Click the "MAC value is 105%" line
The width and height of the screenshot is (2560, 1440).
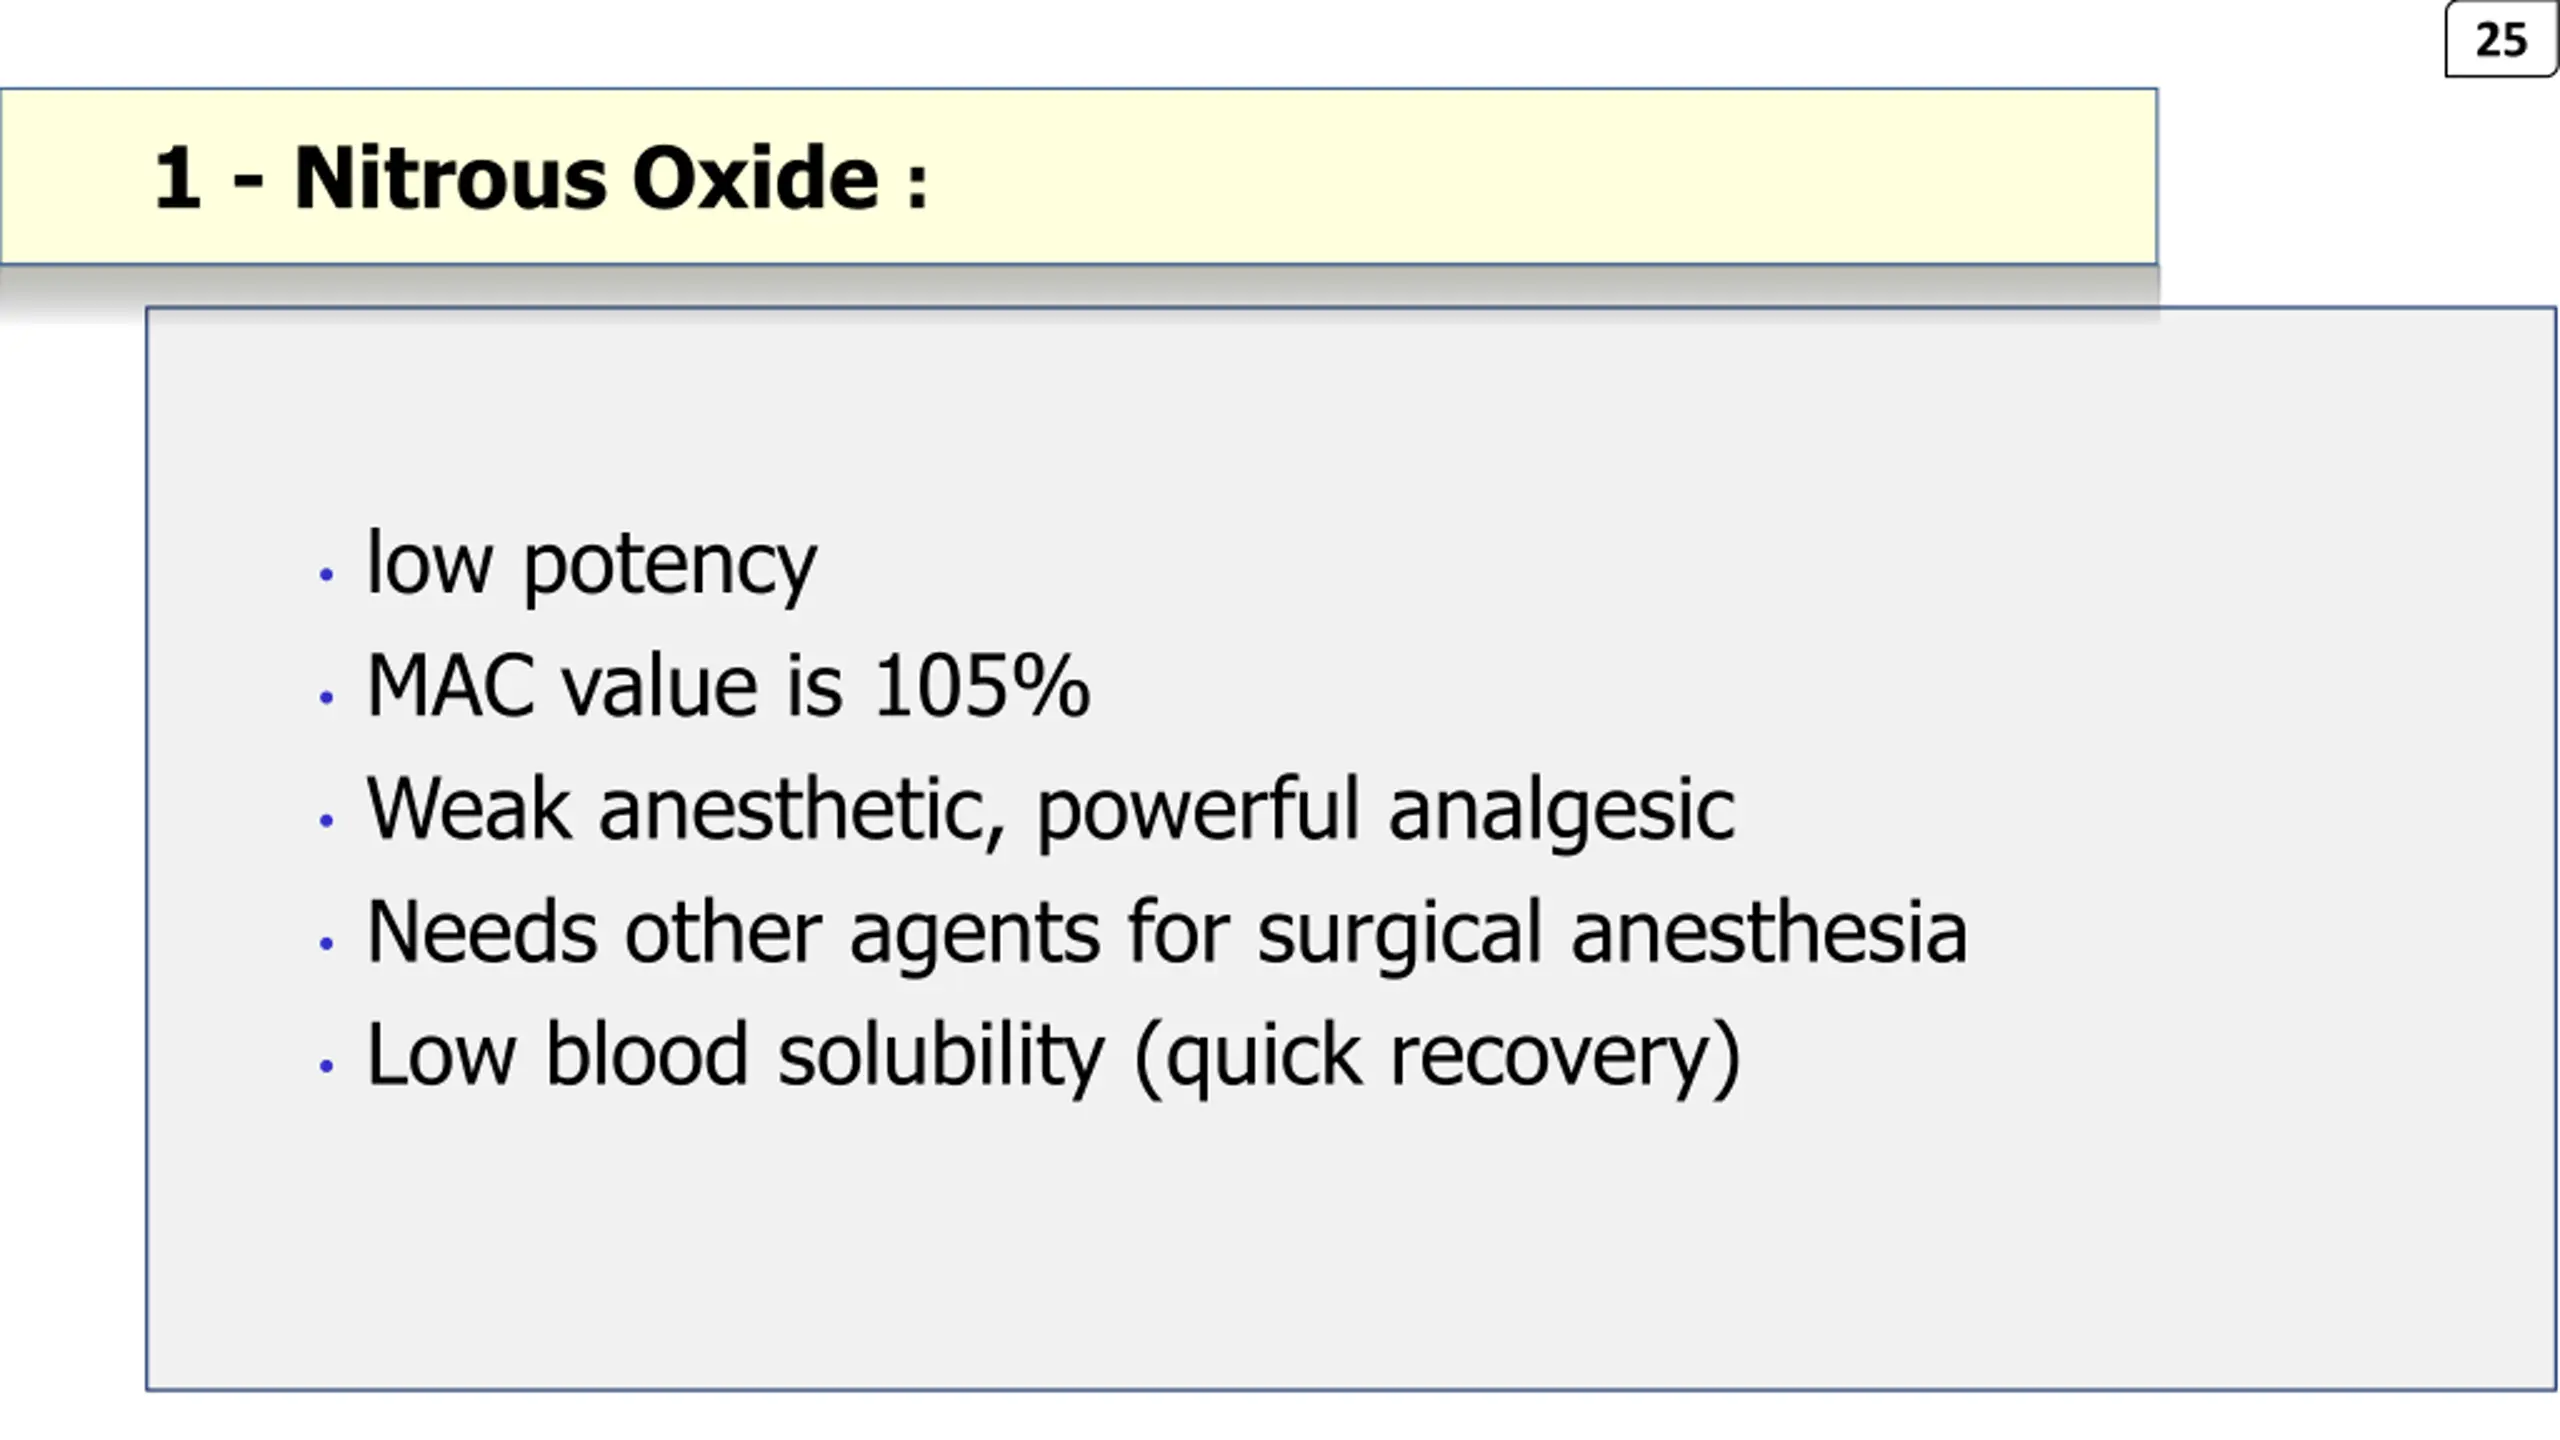tap(728, 686)
